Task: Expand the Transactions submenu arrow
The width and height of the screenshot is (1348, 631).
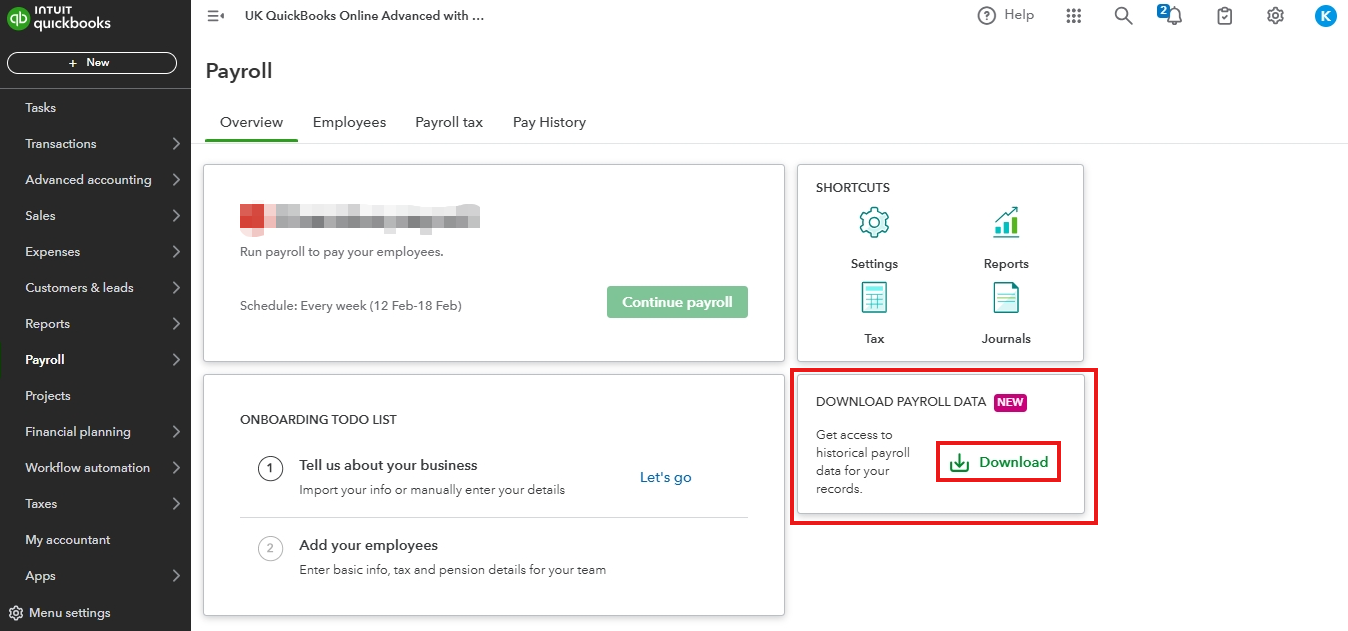Action: [176, 144]
